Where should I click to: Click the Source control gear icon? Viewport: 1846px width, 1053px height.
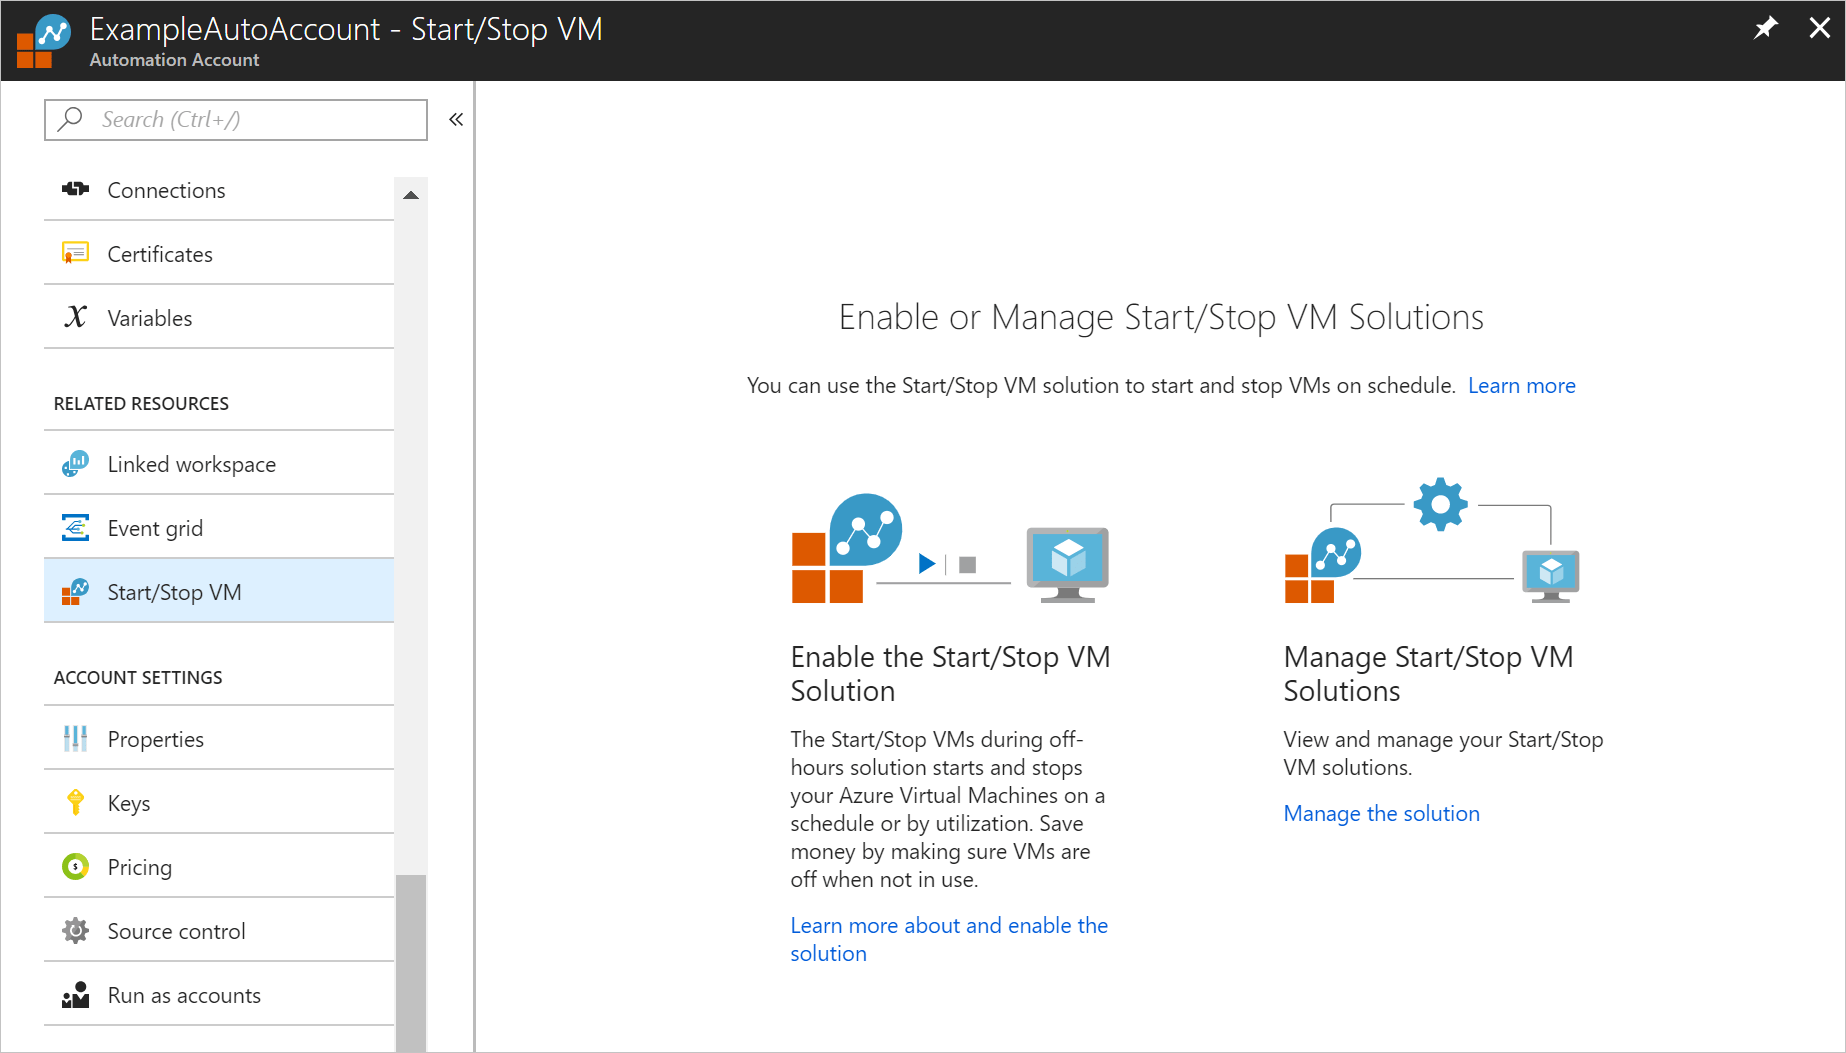tap(75, 931)
